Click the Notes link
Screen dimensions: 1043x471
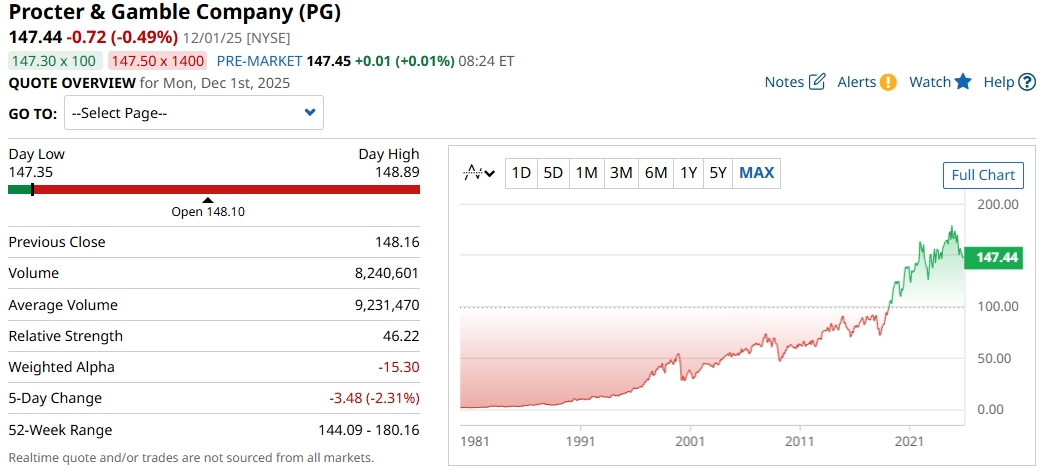(x=784, y=82)
